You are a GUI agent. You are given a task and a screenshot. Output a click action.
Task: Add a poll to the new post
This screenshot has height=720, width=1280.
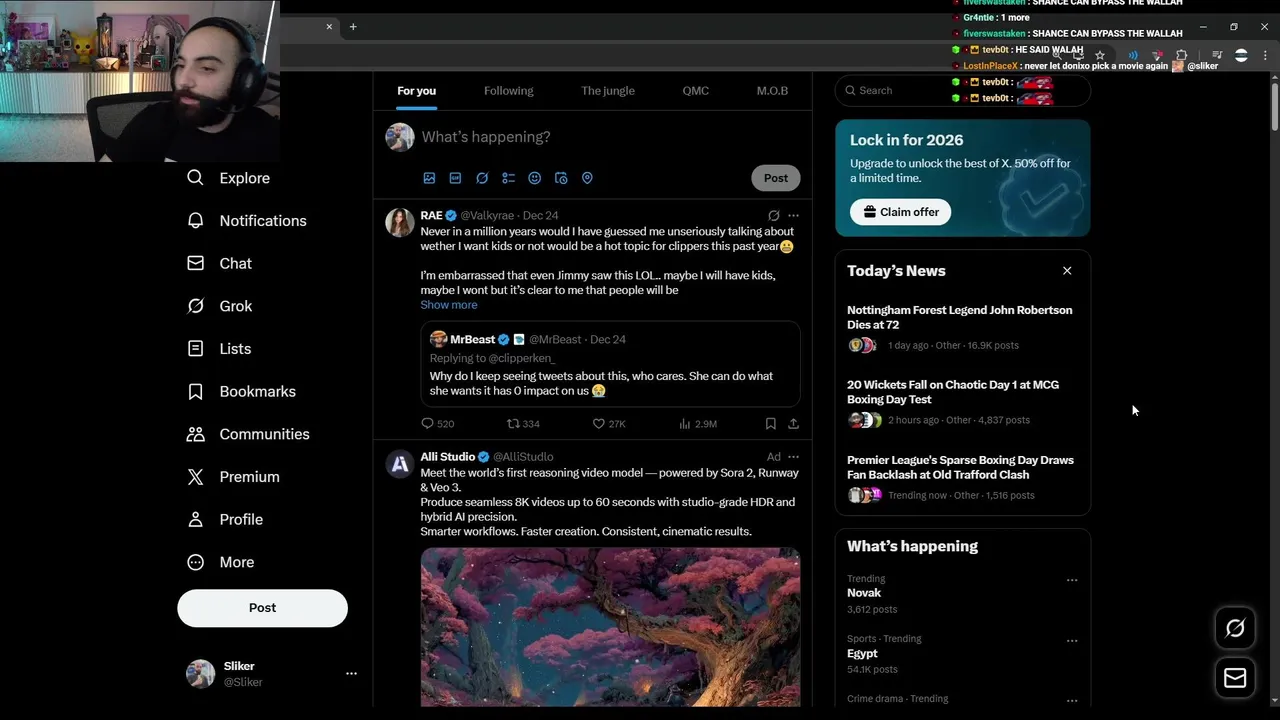[508, 178]
